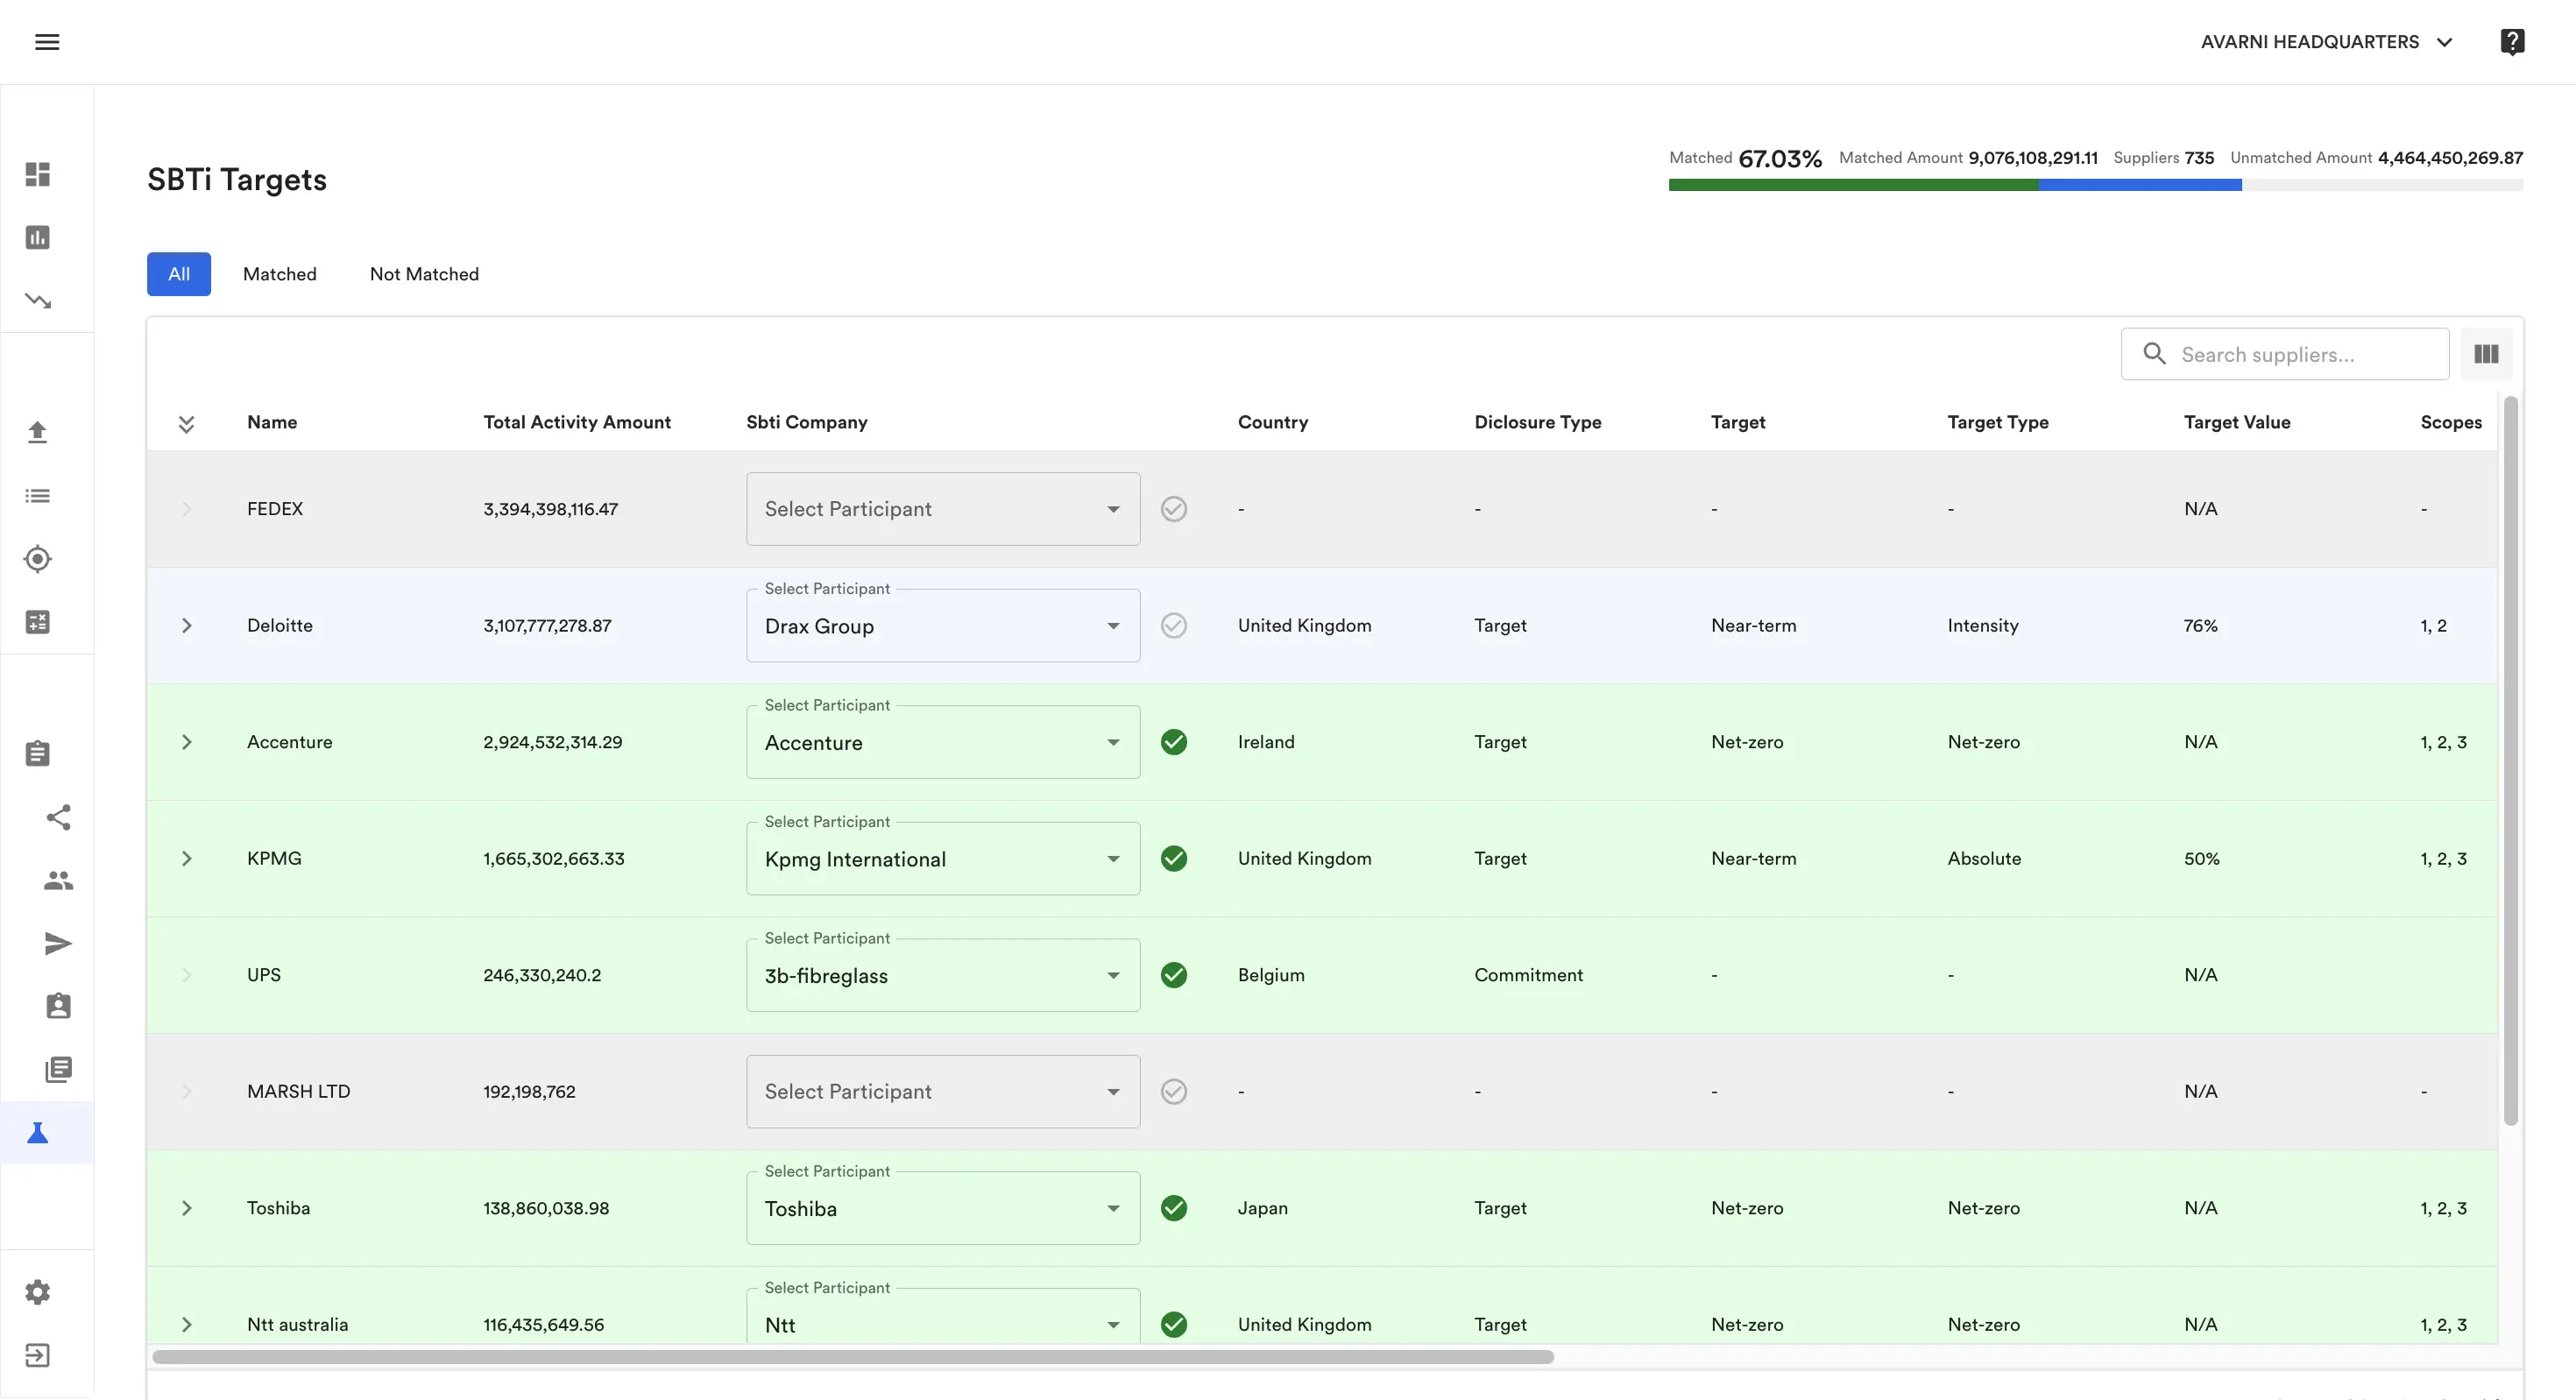The image size is (2576, 1400).
Task: Open AVARNI HEADQUARTERS organization dropdown
Action: [2326, 42]
